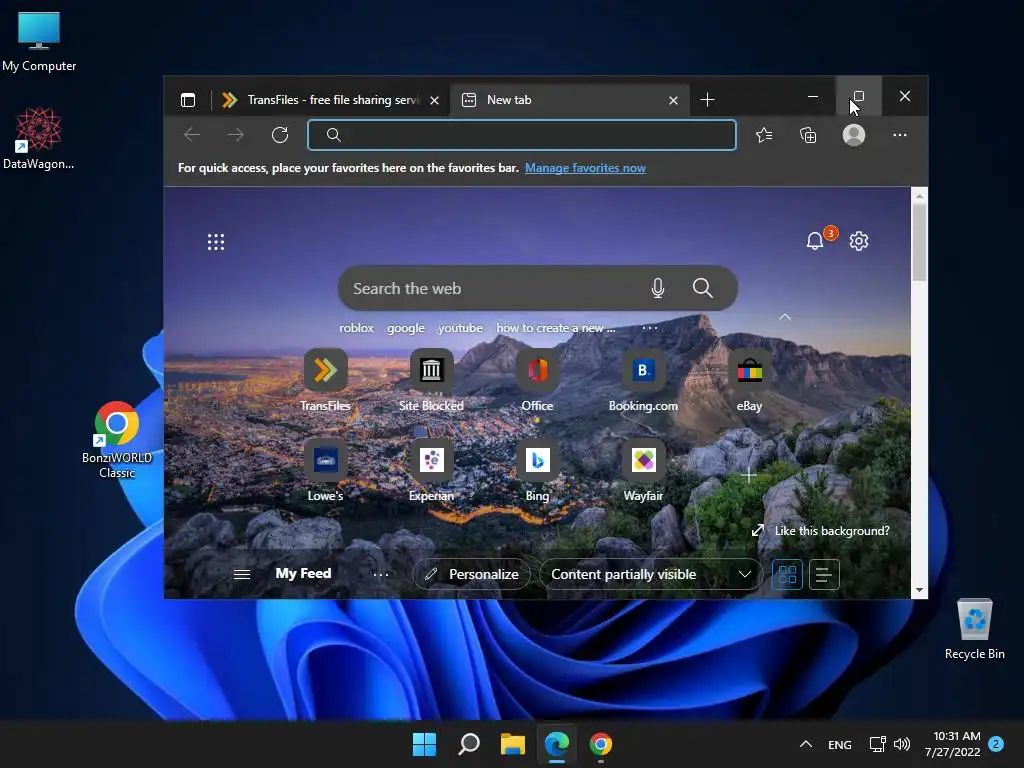Open the eBay quick link tile
The width and height of the screenshot is (1024, 768).
pyautogui.click(x=749, y=380)
